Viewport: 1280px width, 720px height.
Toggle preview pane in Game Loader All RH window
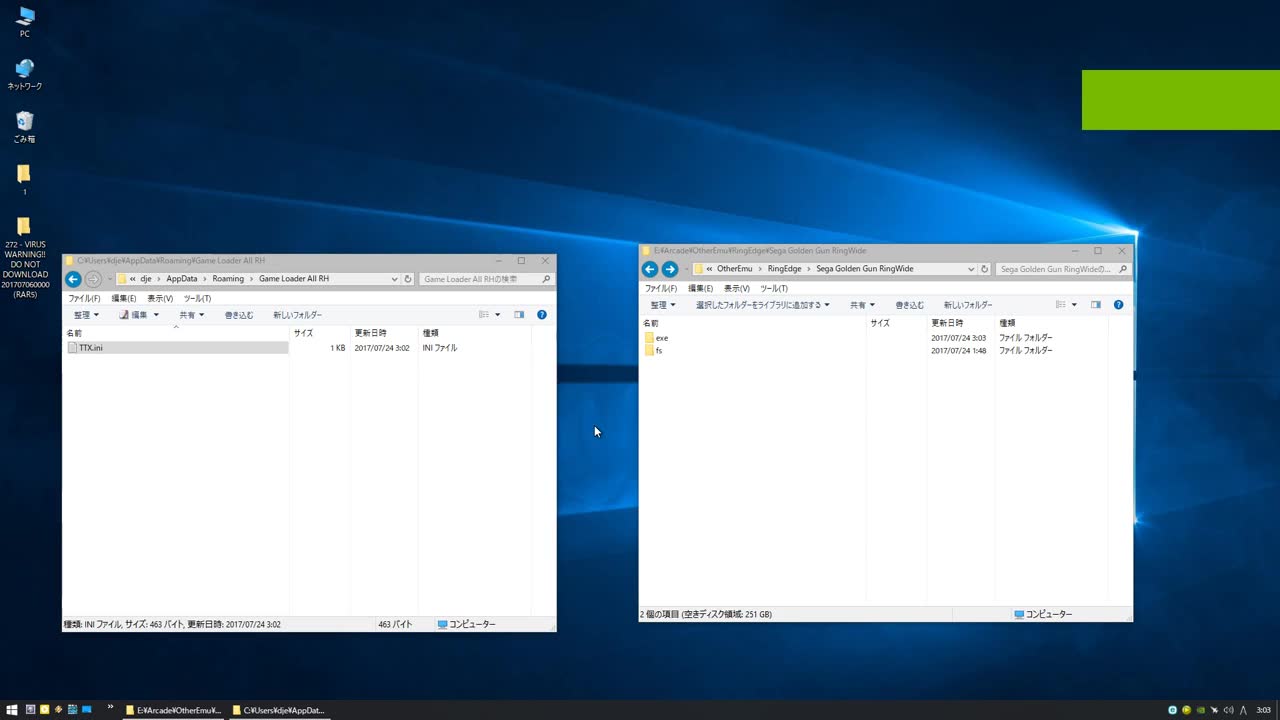[519, 315]
